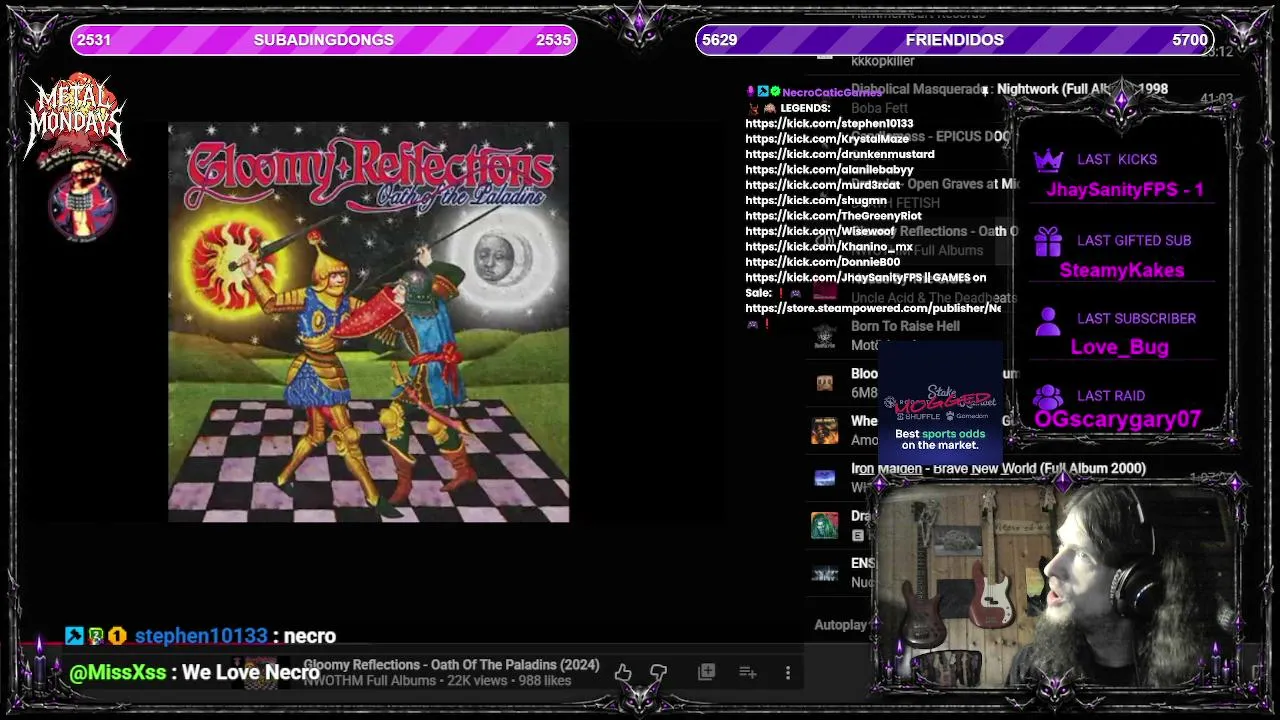Open the kick.com/Khanino_mx link
Image resolution: width=1280 pixels, height=720 pixels.
click(829, 247)
